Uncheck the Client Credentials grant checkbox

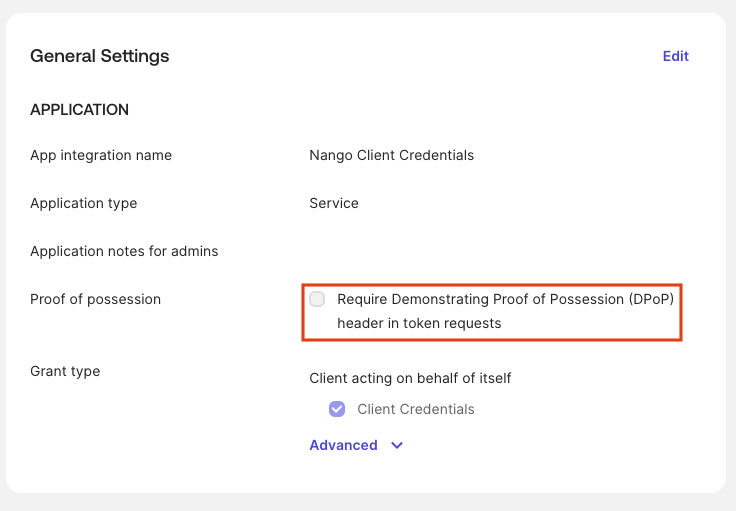tap(337, 409)
